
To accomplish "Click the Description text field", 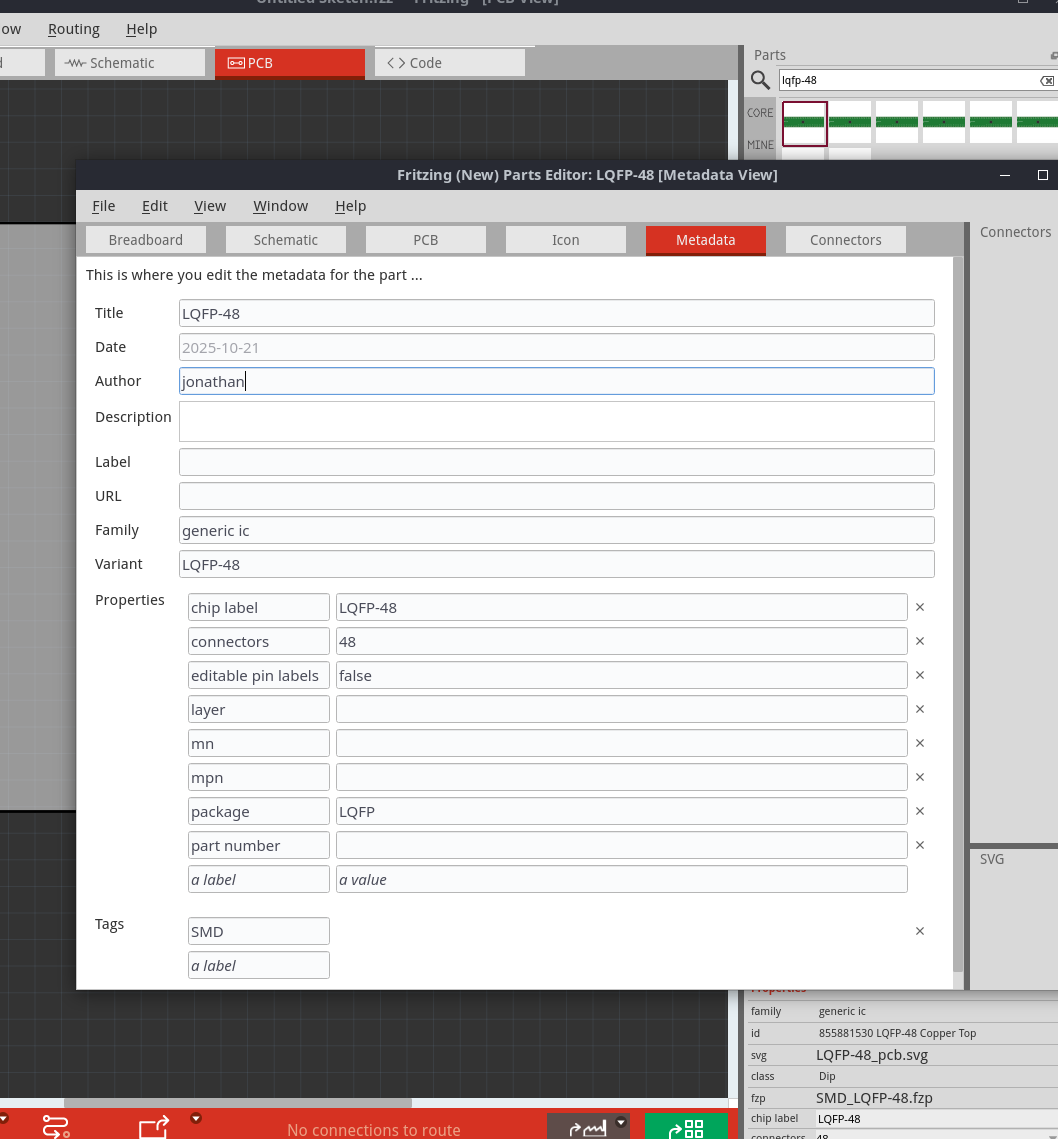I will [x=556, y=421].
